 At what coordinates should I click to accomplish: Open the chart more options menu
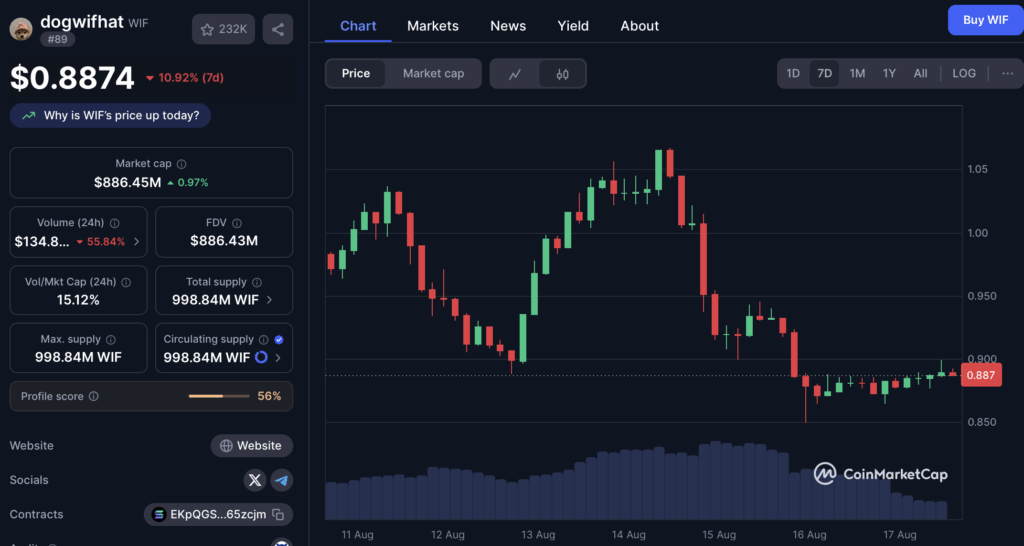tap(1008, 74)
